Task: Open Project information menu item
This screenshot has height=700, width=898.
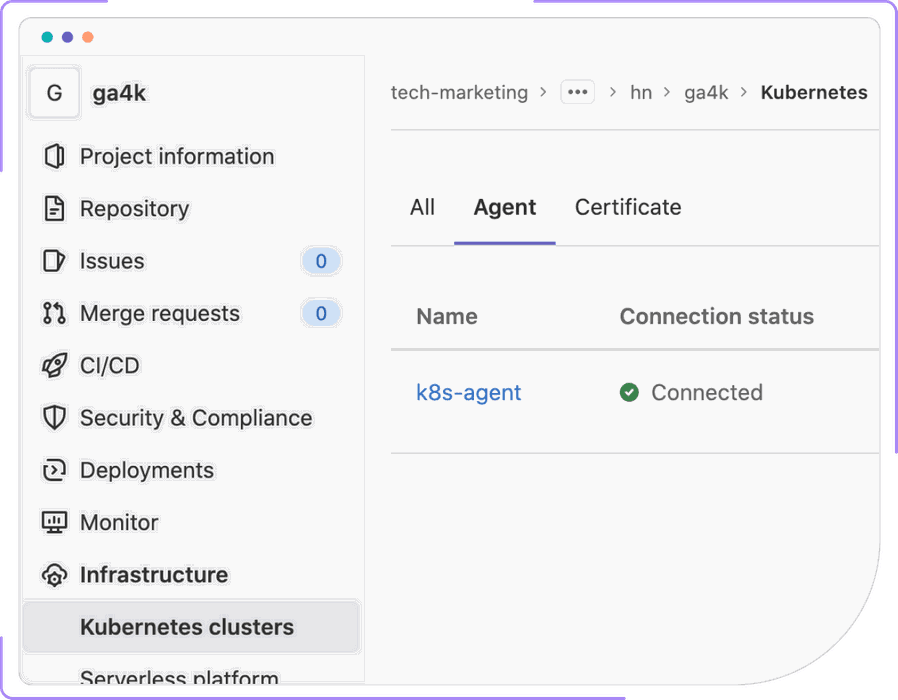Action: (177, 156)
